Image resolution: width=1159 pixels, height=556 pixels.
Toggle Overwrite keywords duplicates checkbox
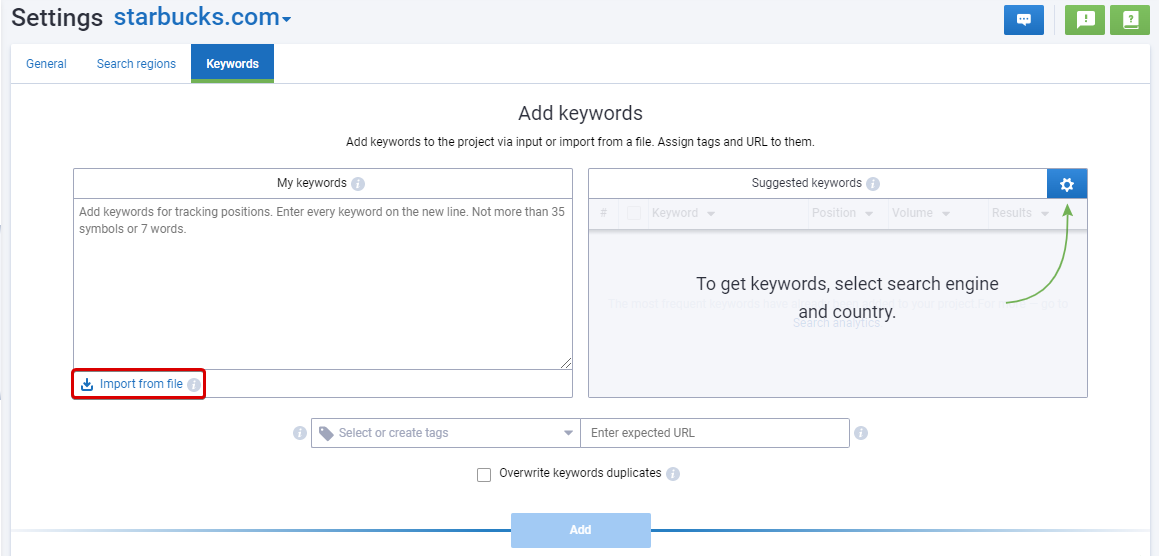click(484, 475)
